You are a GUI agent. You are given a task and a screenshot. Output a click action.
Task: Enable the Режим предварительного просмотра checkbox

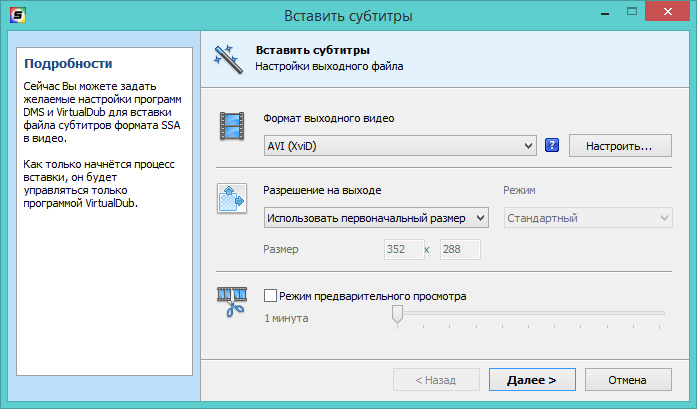pyautogui.click(x=270, y=296)
